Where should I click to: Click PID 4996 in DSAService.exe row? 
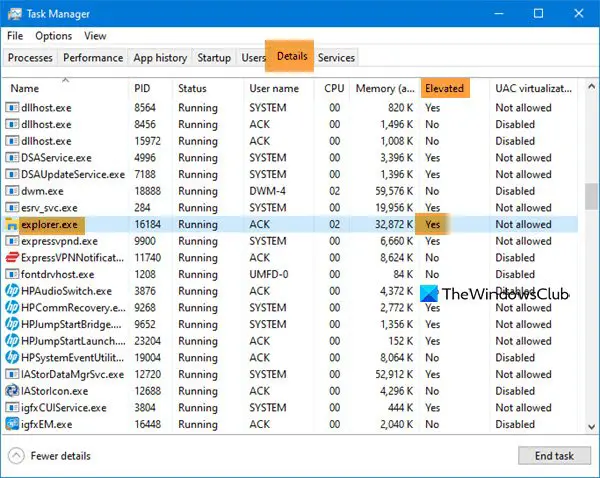(x=145, y=158)
